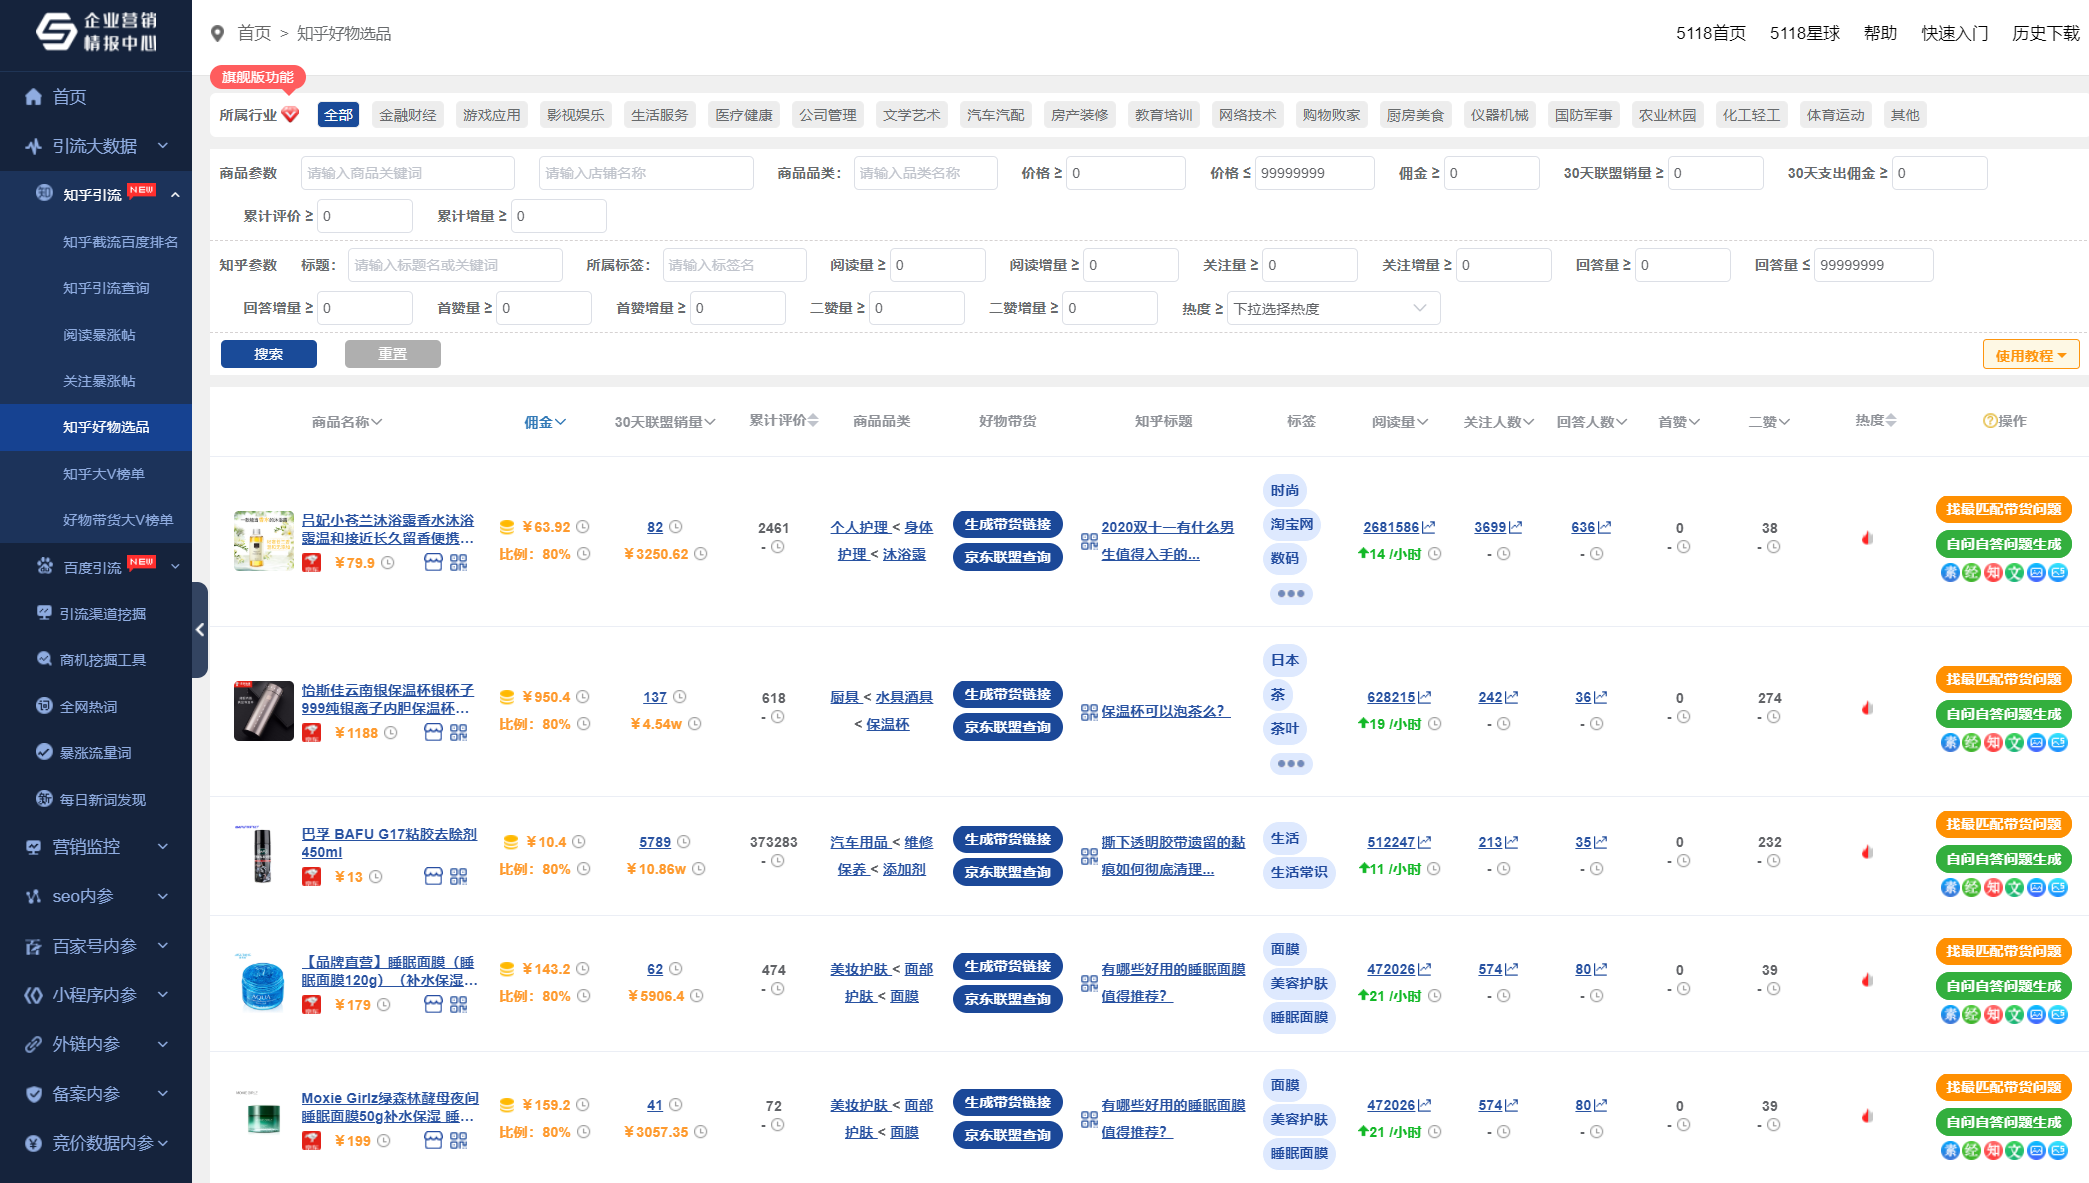Collapse the 知乎引流 sidebar section
Image resolution: width=2089 pixels, height=1183 pixels.
[x=96, y=194]
